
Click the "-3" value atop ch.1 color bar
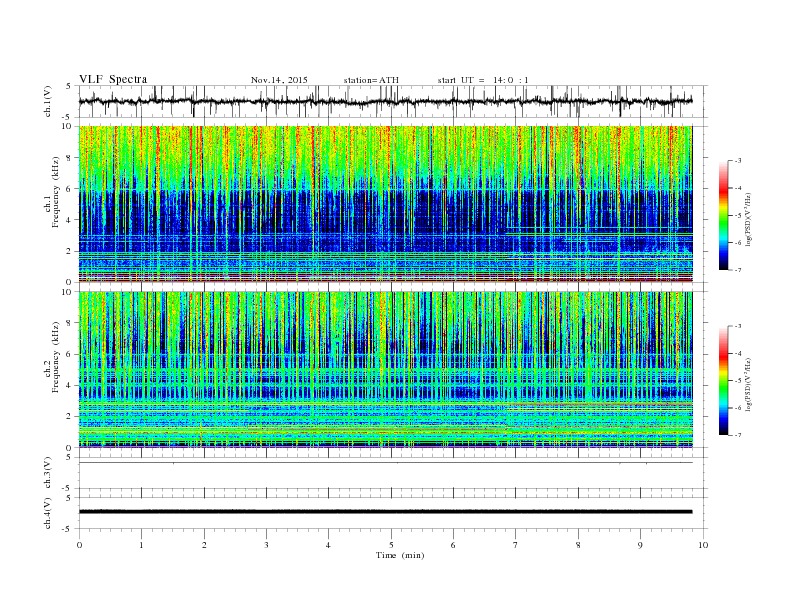click(738, 161)
